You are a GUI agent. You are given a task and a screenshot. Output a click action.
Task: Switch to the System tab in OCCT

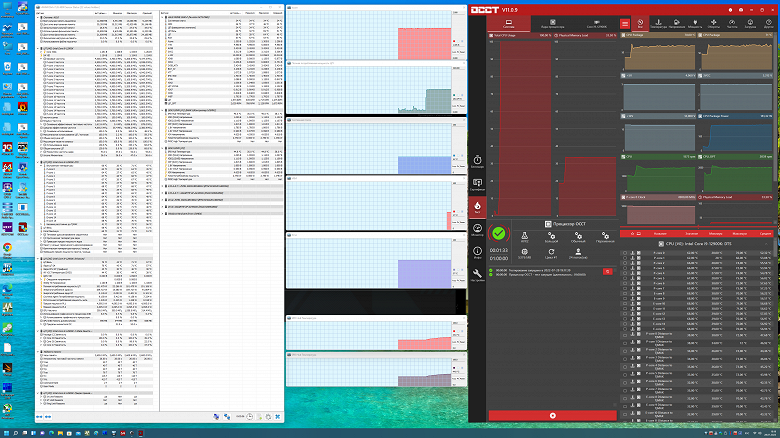(x=508, y=23)
